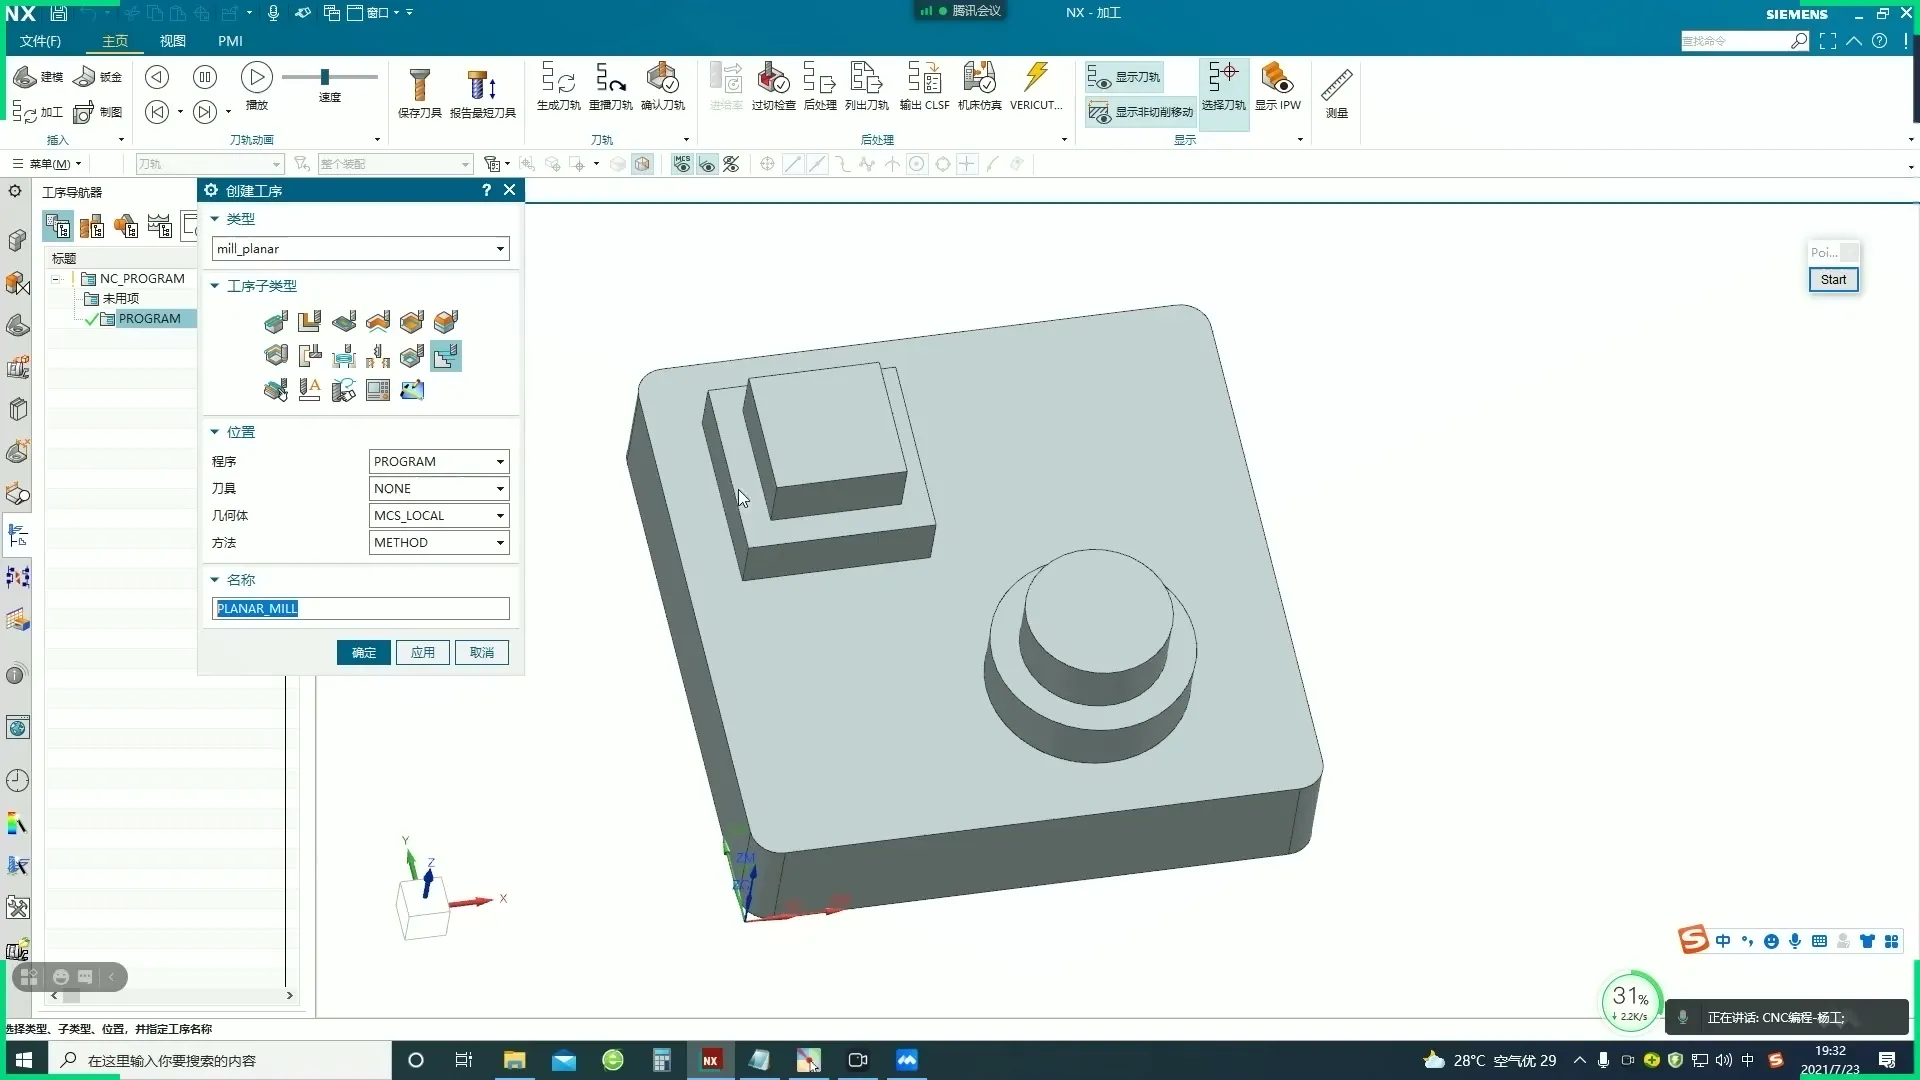Collapse the Operation Subtype (工序子类型) section

click(215, 286)
